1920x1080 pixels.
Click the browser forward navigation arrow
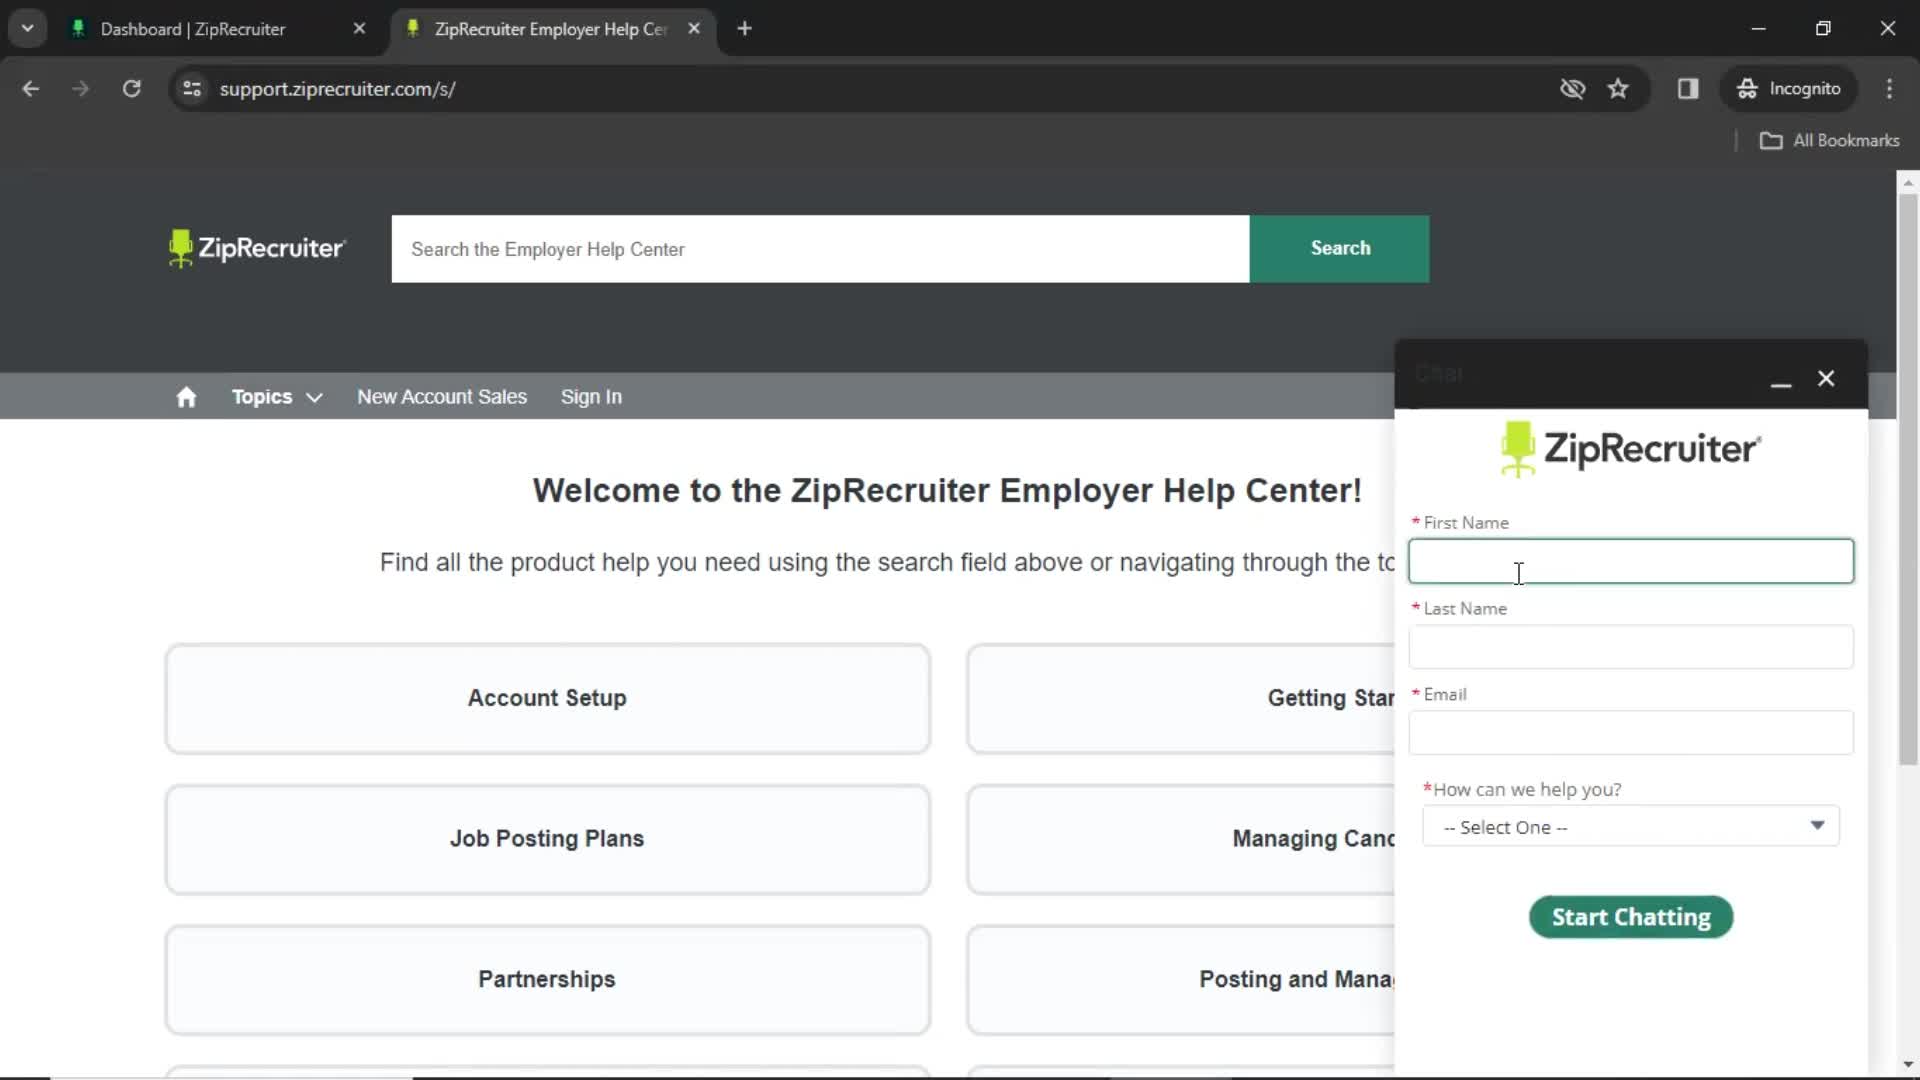tap(80, 88)
